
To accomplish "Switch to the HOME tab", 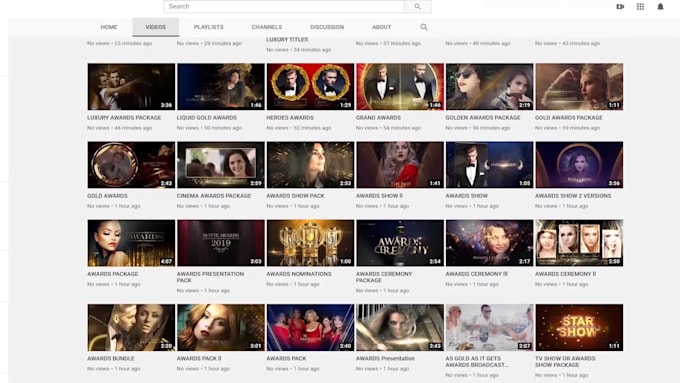I will [x=109, y=27].
